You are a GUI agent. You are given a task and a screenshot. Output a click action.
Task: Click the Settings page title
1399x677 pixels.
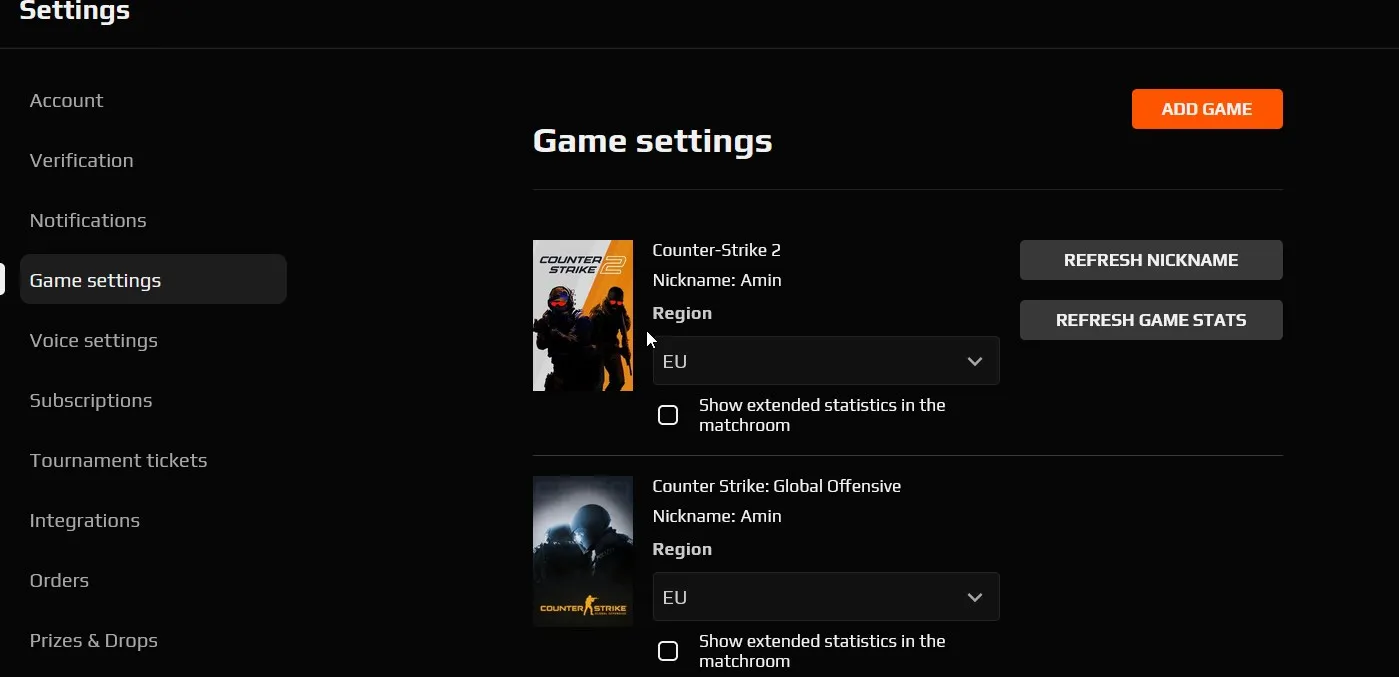pos(75,12)
